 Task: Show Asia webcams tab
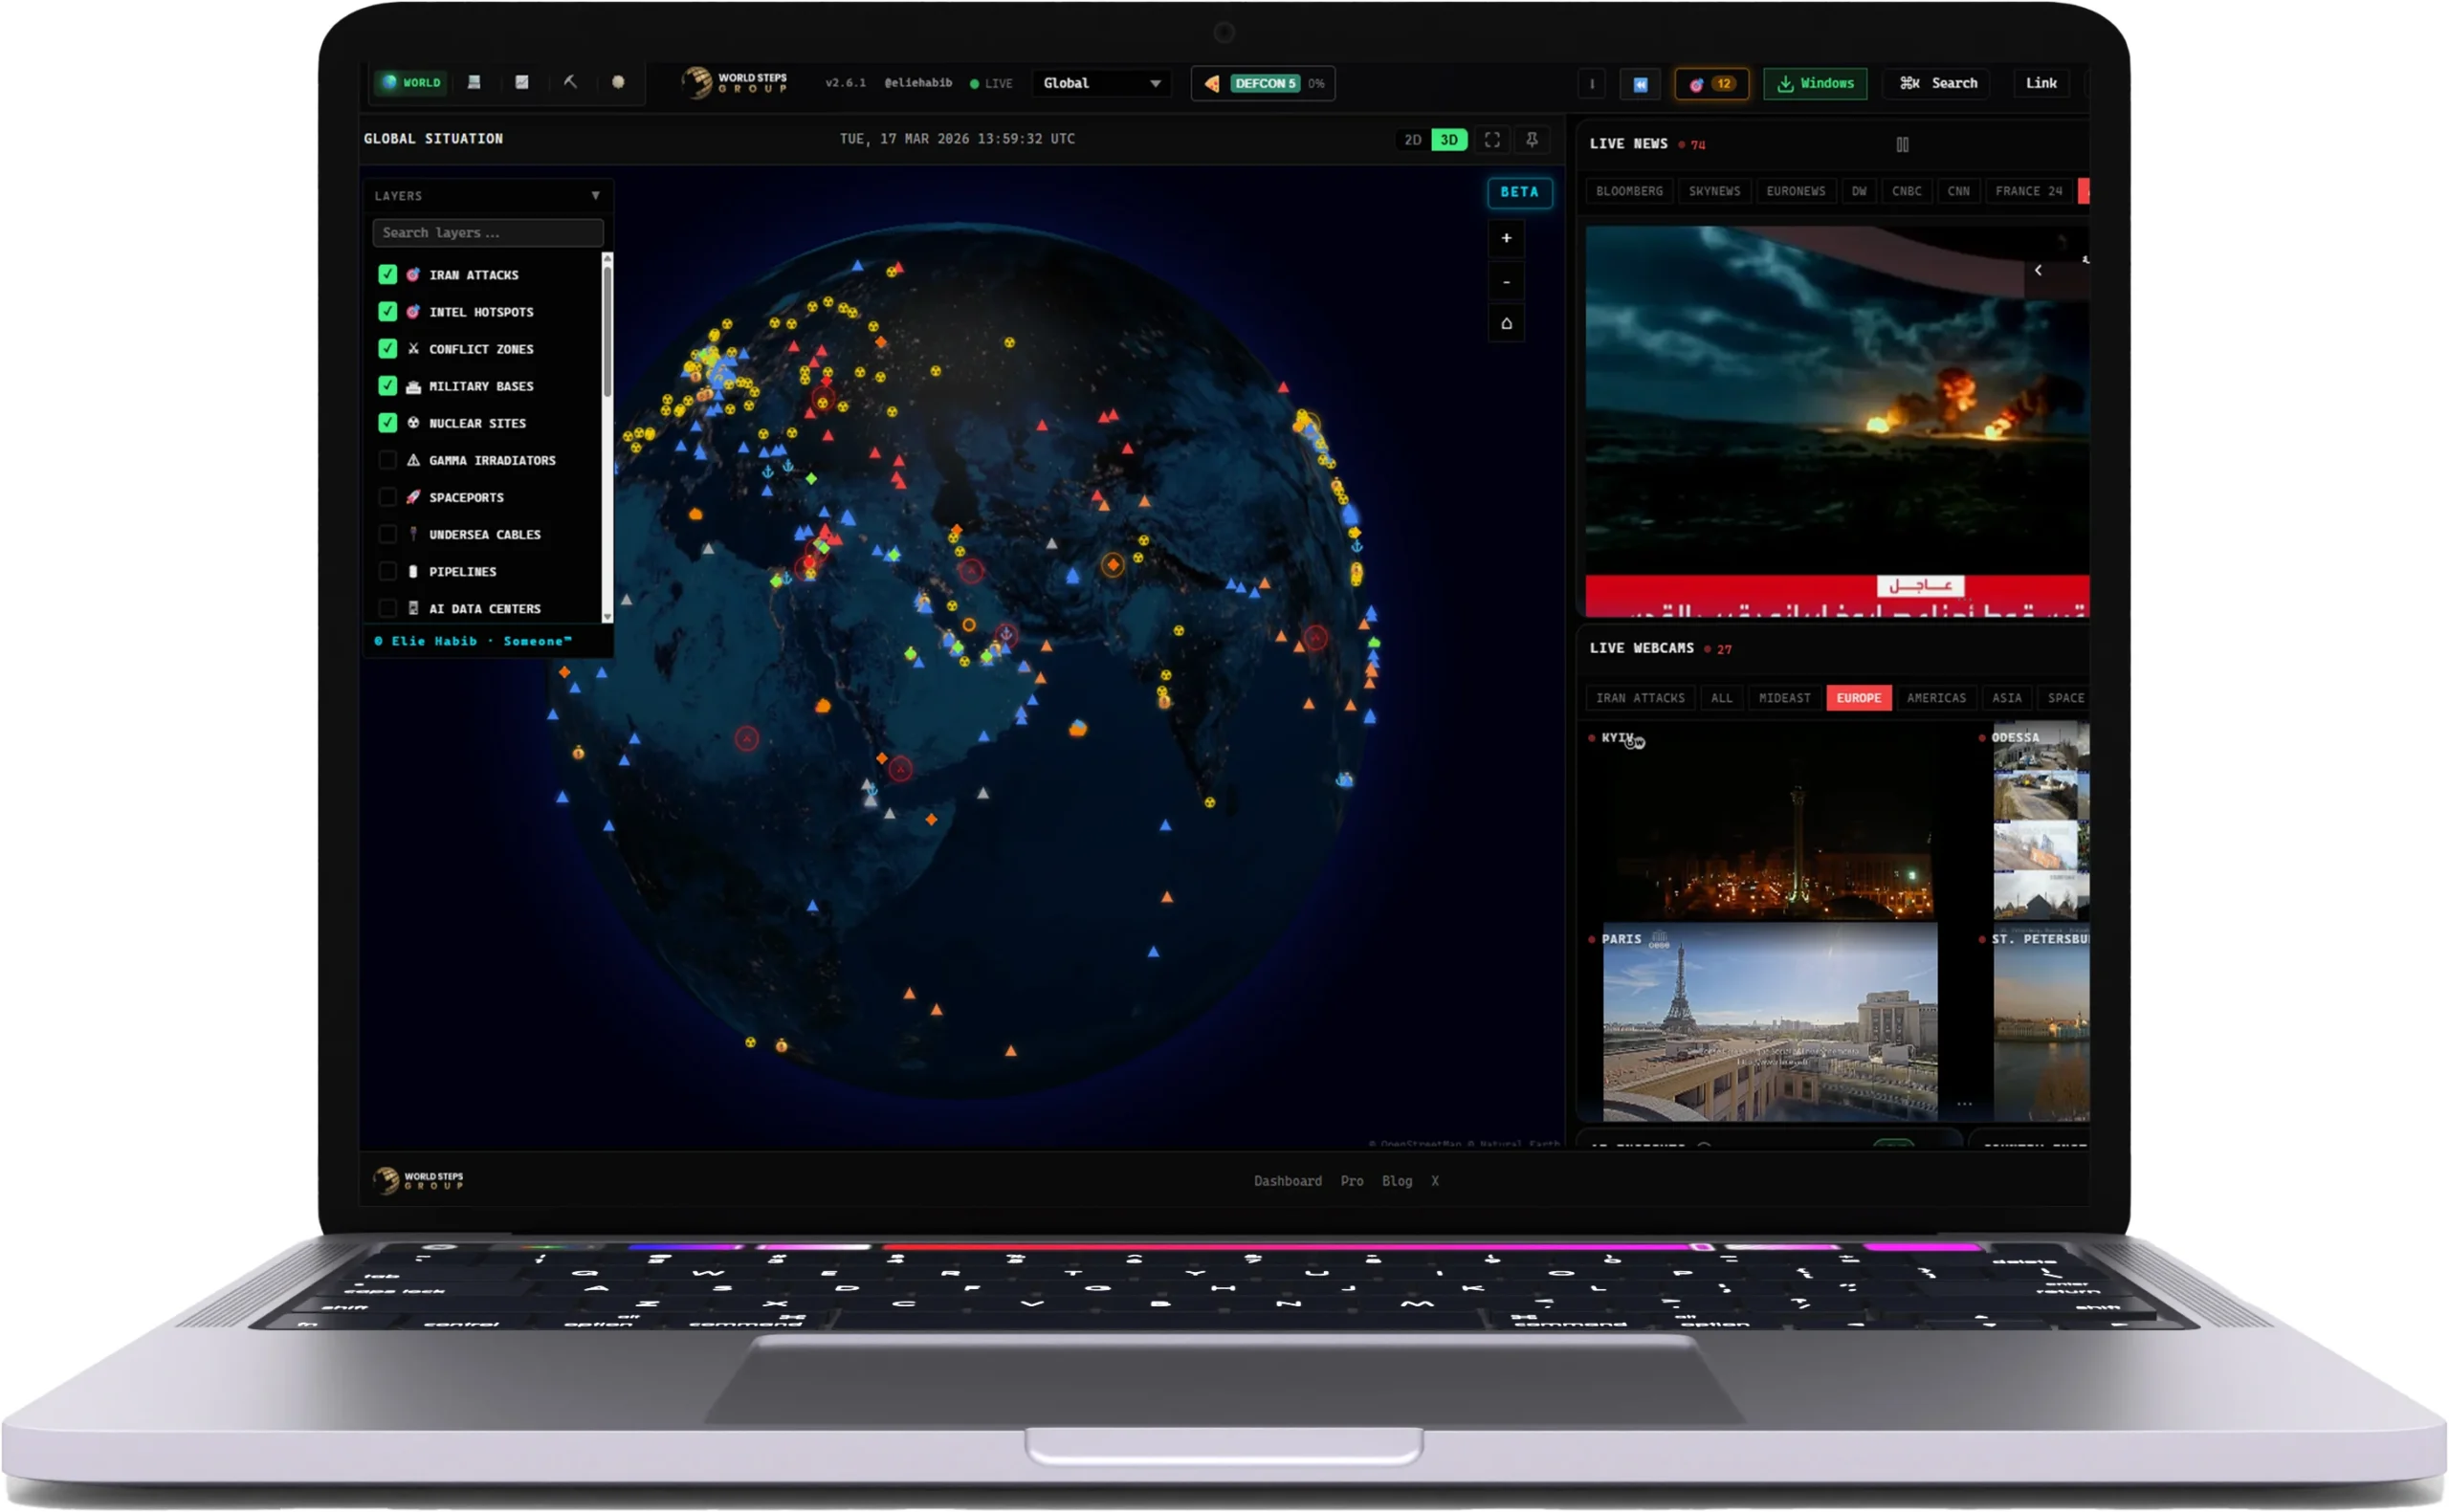(2006, 698)
